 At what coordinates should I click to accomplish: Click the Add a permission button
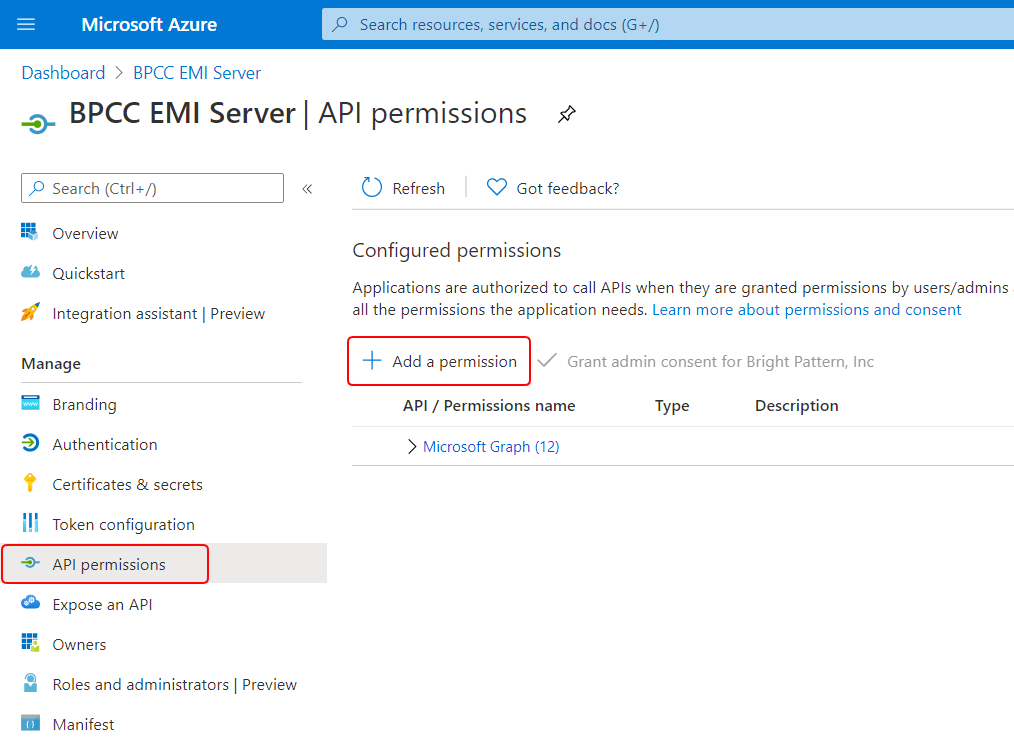click(x=439, y=361)
